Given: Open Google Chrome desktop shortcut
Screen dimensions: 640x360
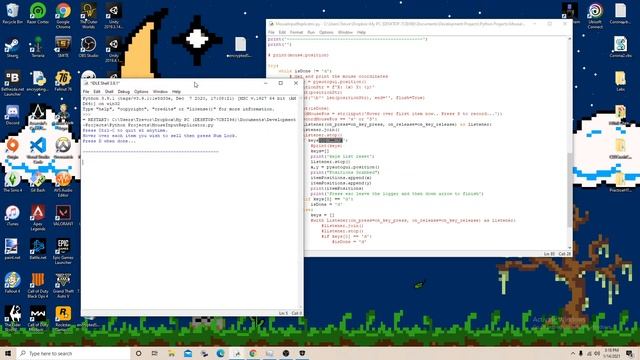Looking at the screenshot, I should point(63,16).
